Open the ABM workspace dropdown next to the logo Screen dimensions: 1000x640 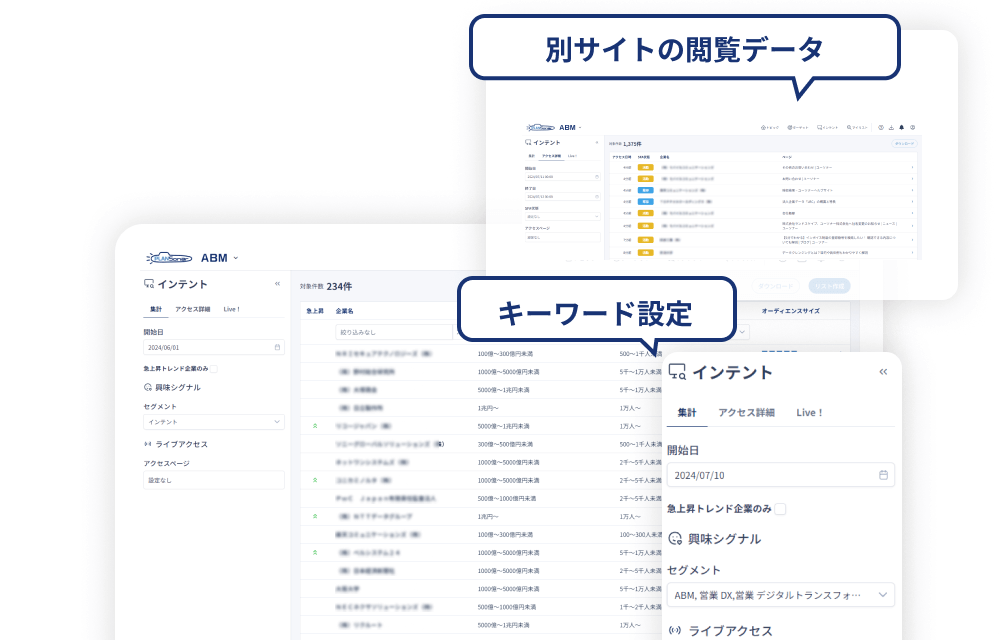(236, 258)
